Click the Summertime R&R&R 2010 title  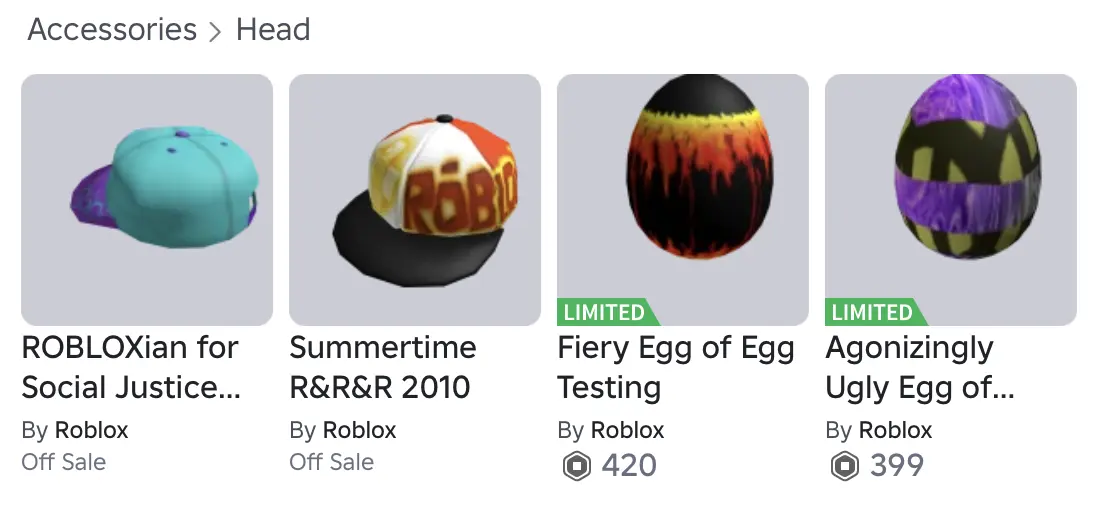click(383, 367)
